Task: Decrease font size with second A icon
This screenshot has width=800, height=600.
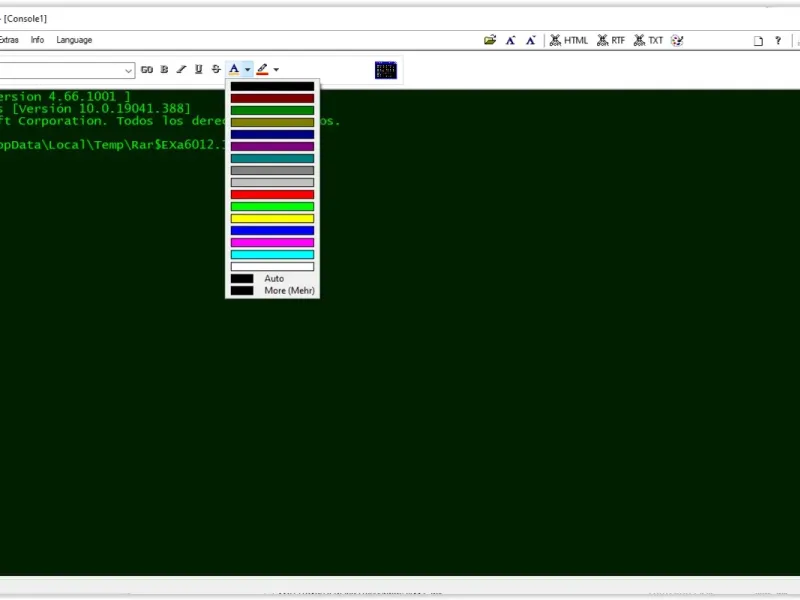Action: 531,40
